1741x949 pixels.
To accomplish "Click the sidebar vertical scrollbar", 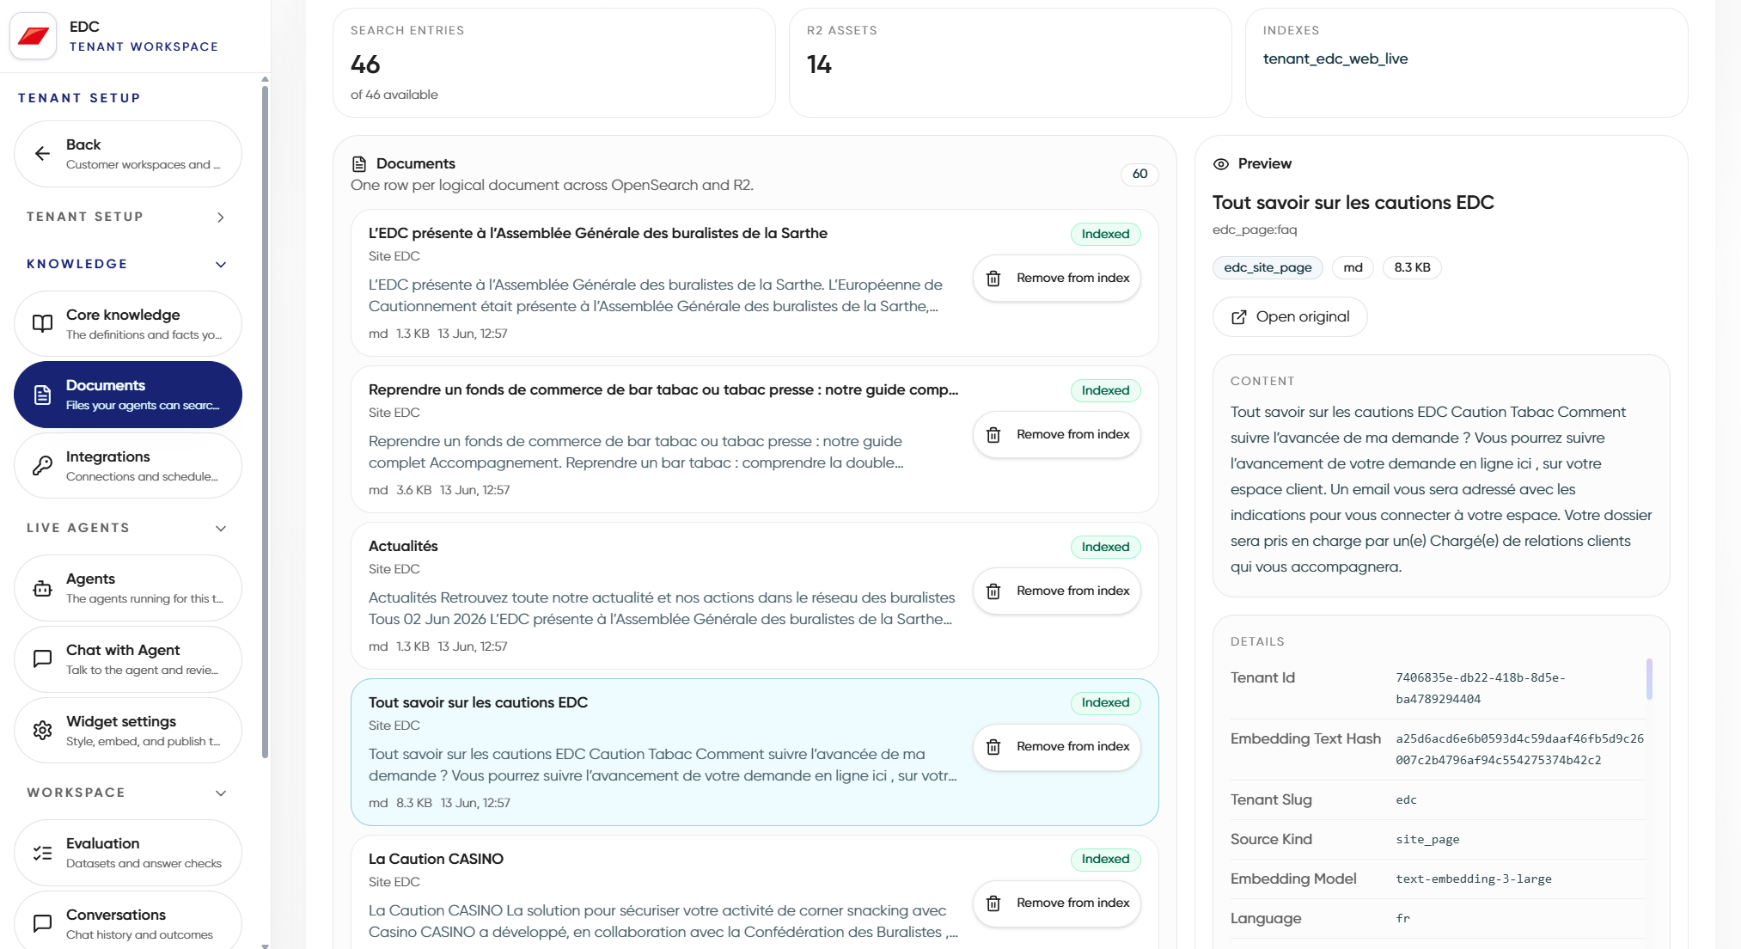I will click(x=265, y=420).
